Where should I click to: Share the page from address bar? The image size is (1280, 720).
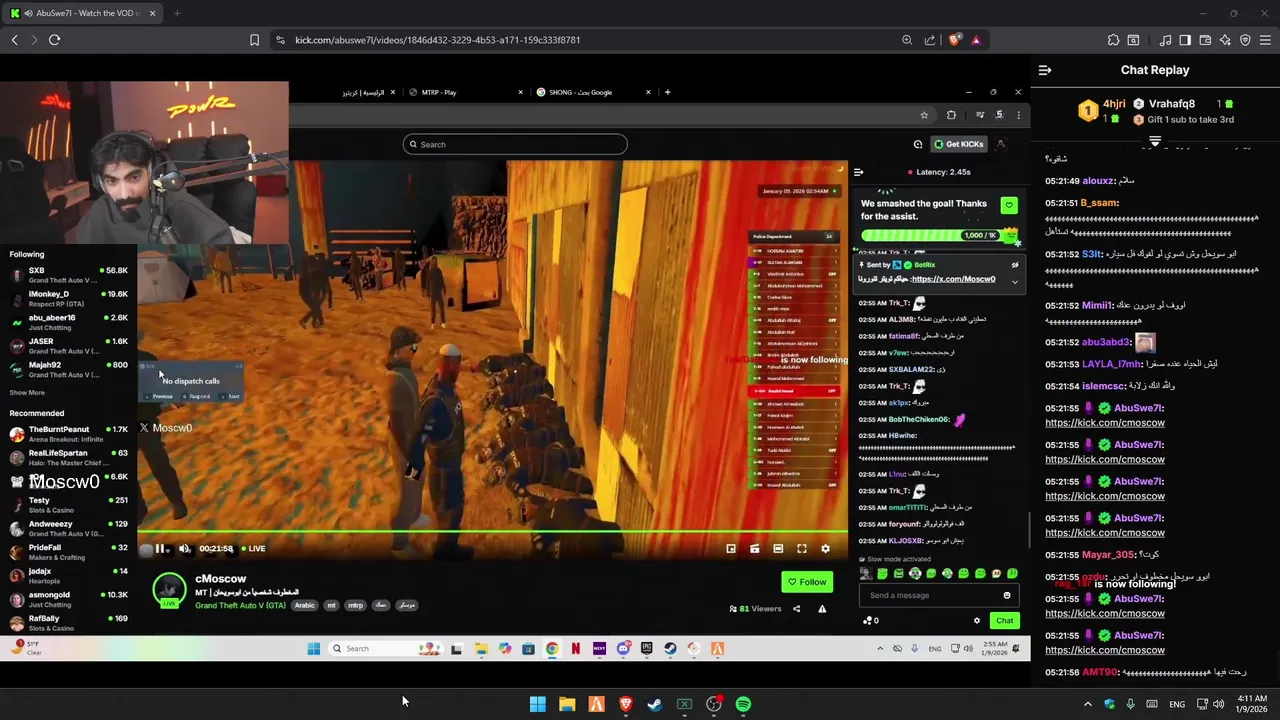click(x=930, y=40)
